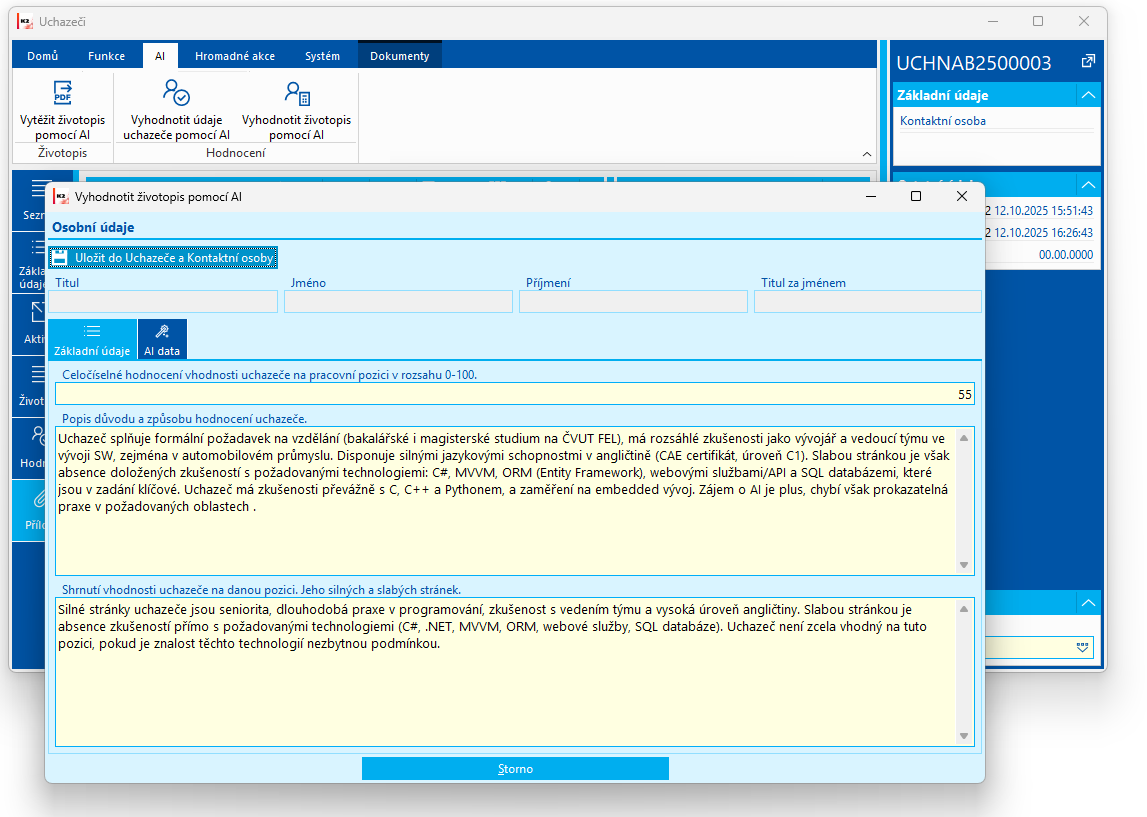Click the empty date value 00.00.0000
This screenshot has height=817, width=1147.
tap(1066, 255)
